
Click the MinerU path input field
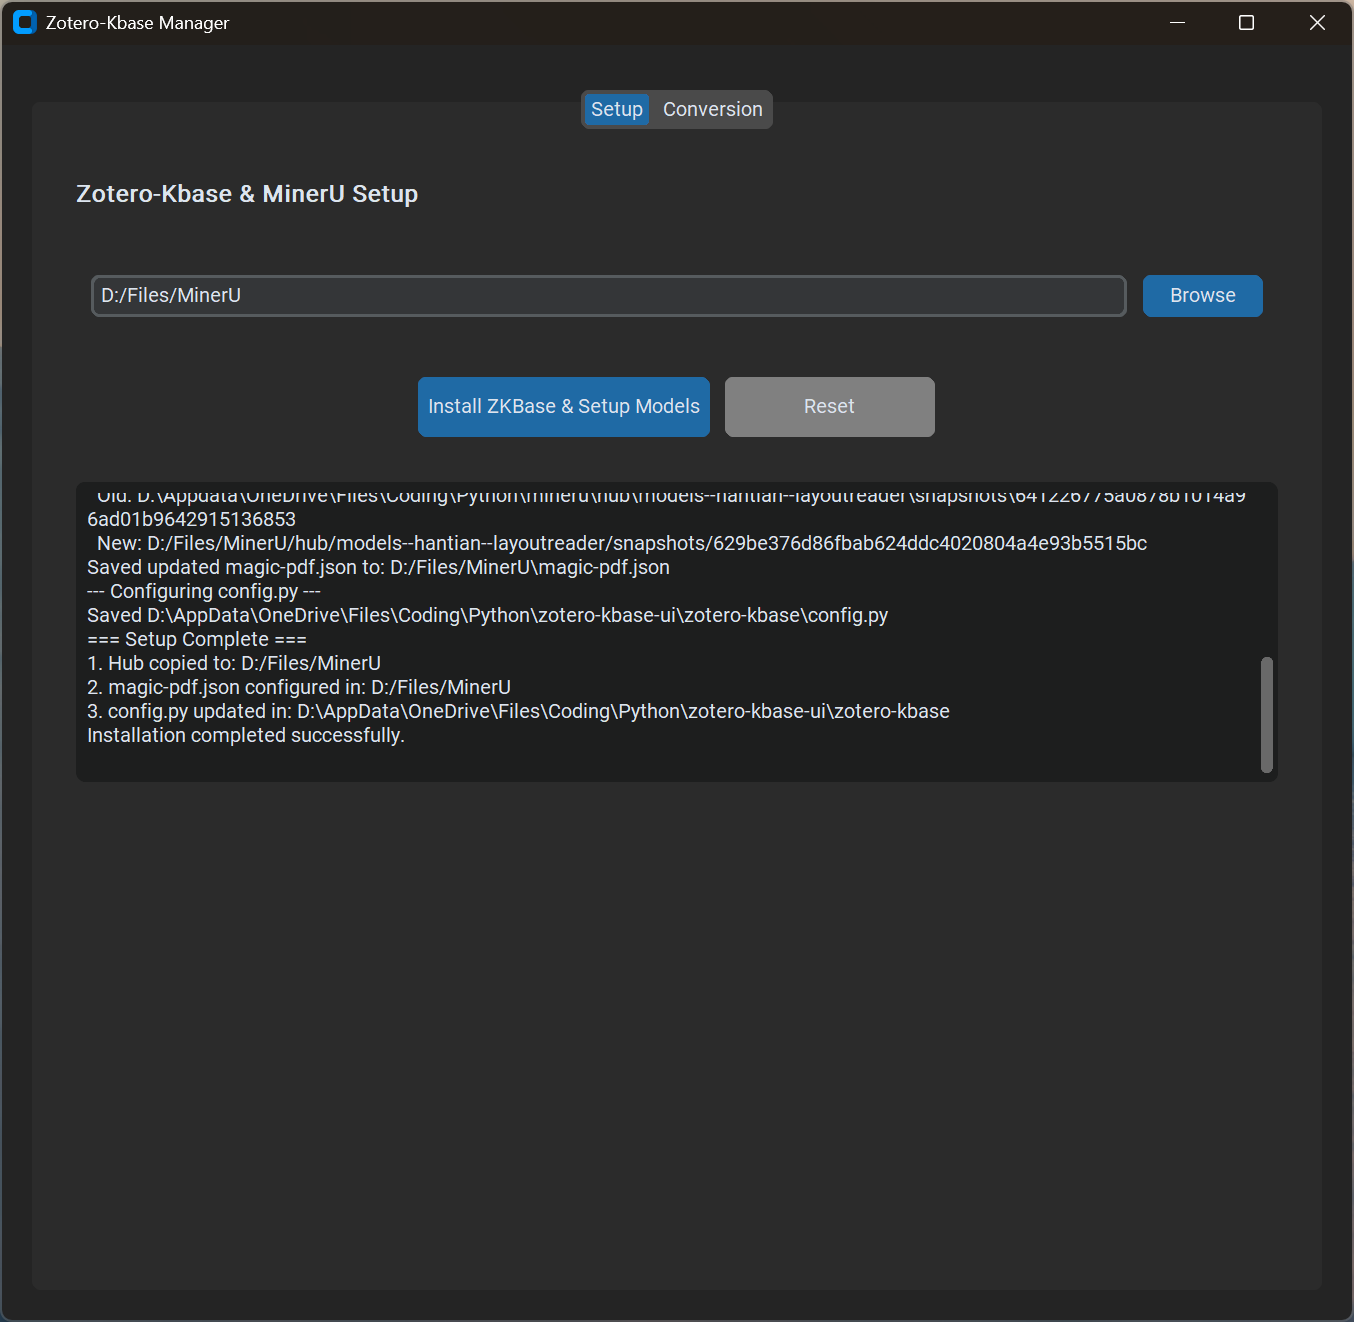tap(608, 295)
